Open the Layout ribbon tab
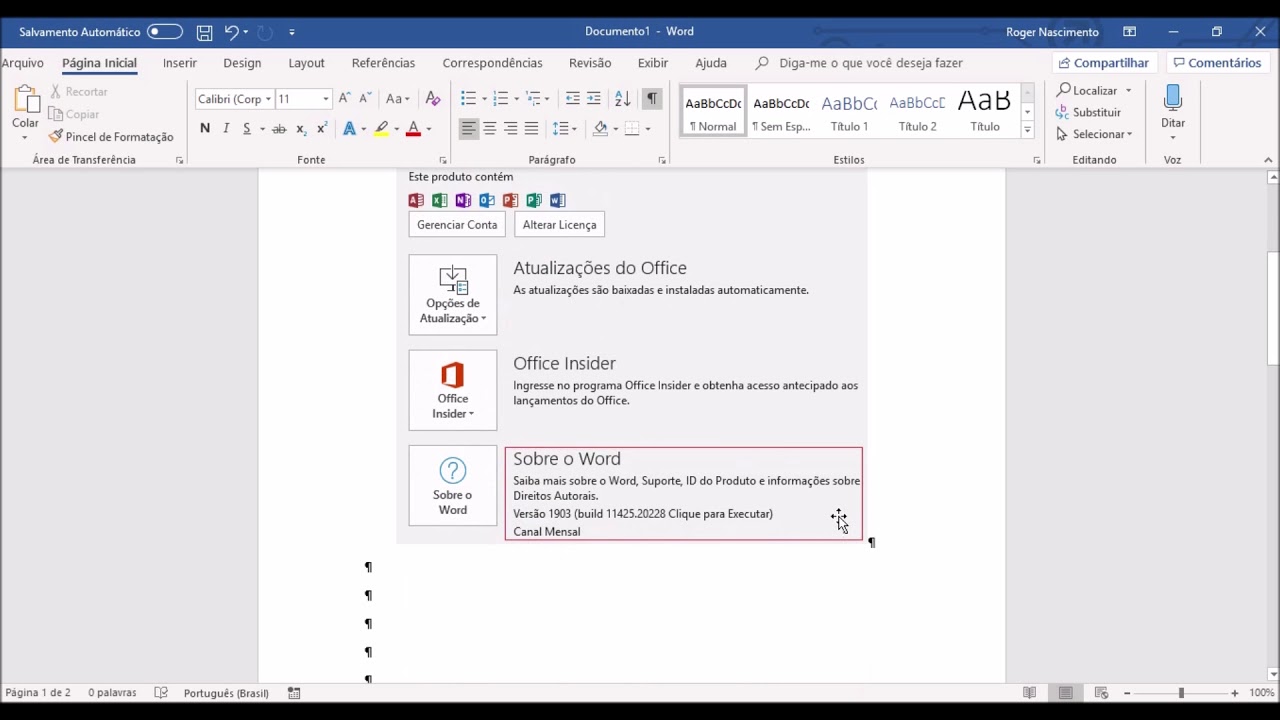 click(306, 63)
